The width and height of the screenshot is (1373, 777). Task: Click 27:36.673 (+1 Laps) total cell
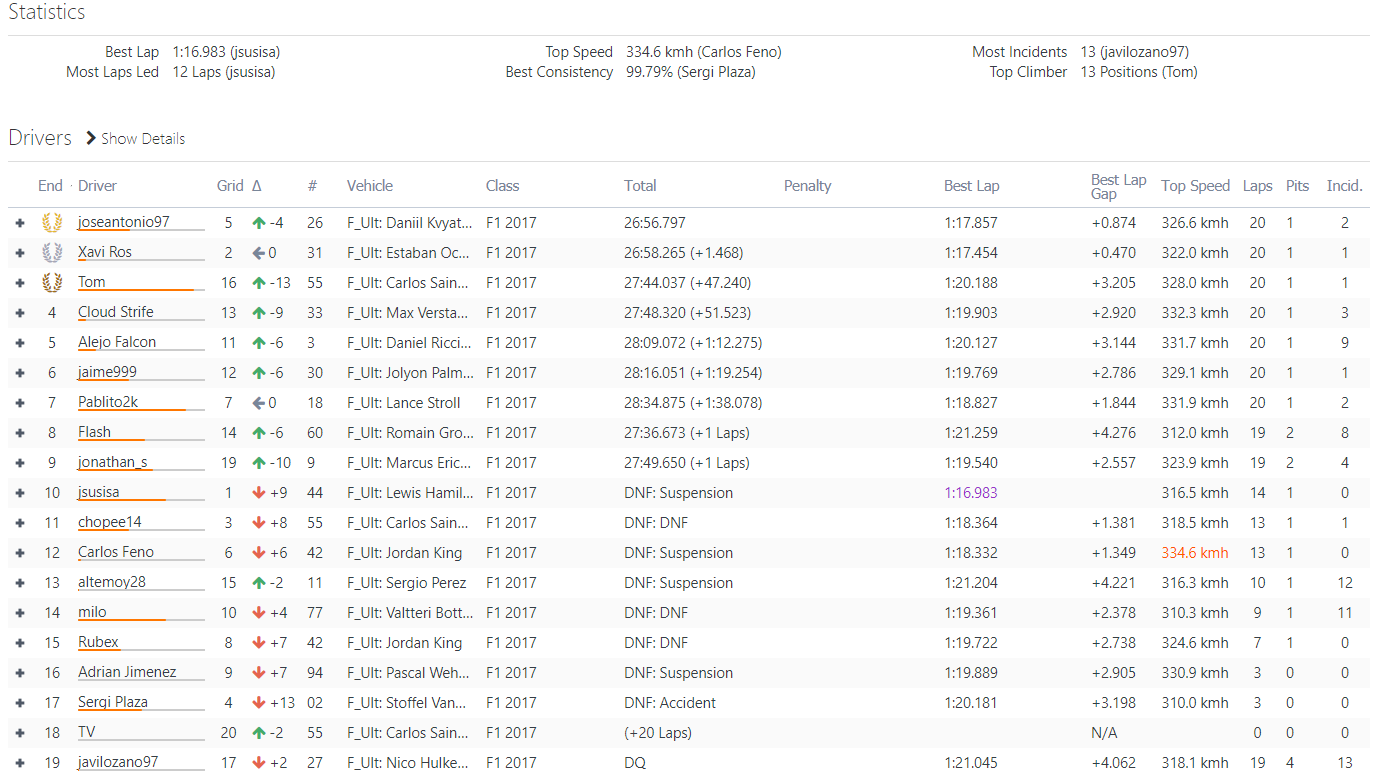point(687,433)
